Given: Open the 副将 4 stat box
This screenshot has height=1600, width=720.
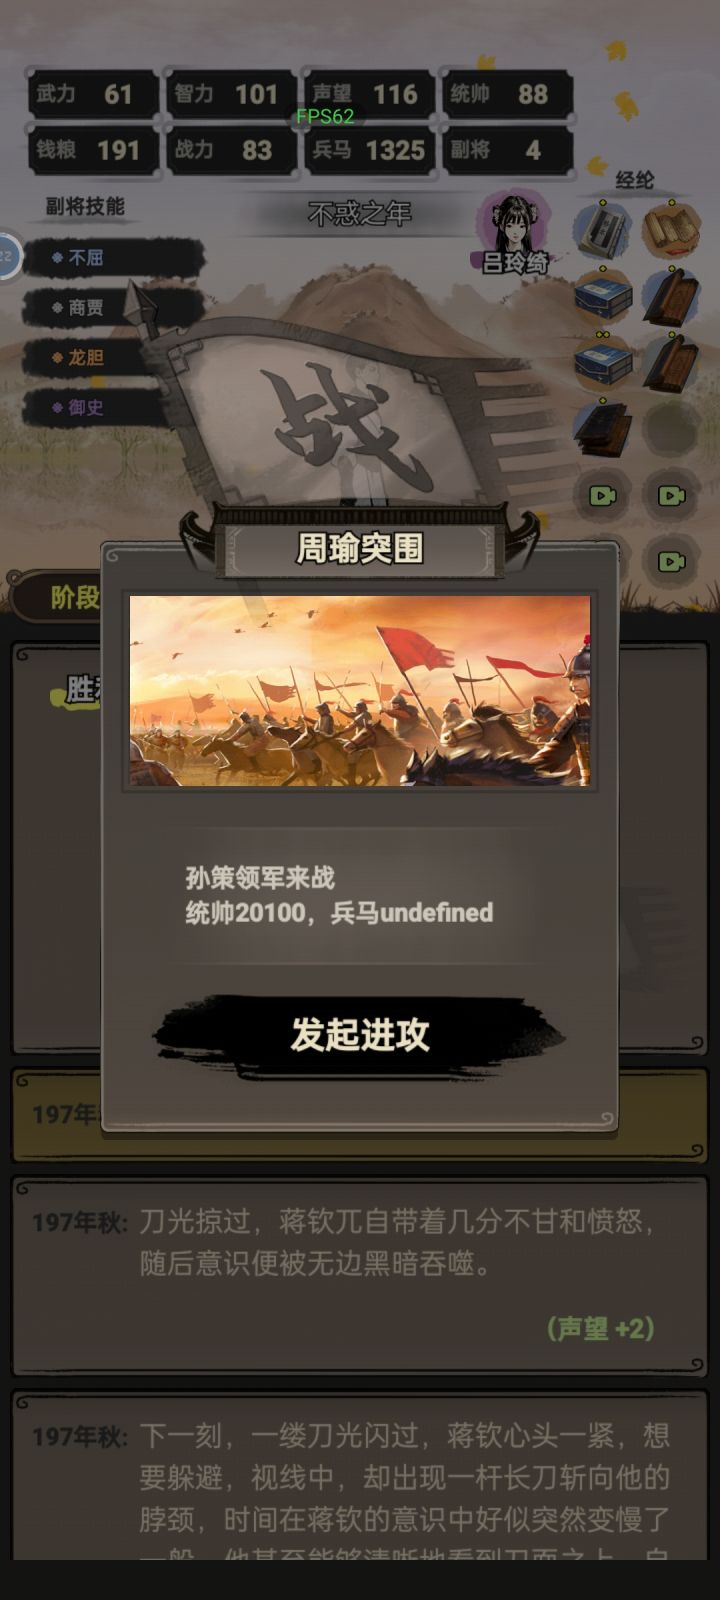Looking at the screenshot, I should tap(506, 150).
